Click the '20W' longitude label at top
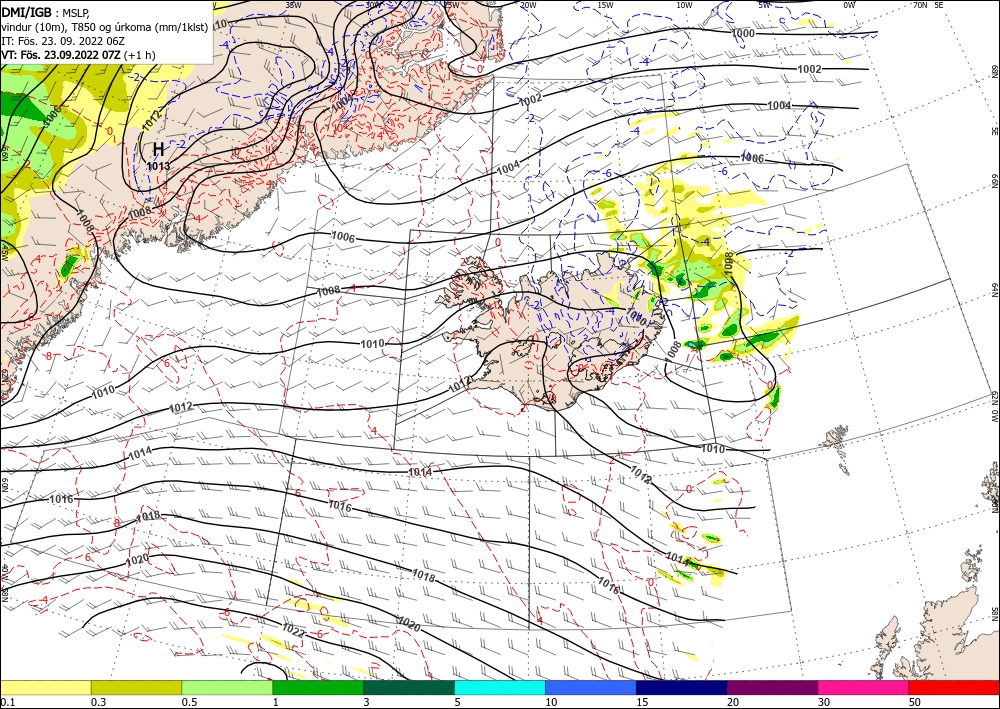 (x=527, y=4)
